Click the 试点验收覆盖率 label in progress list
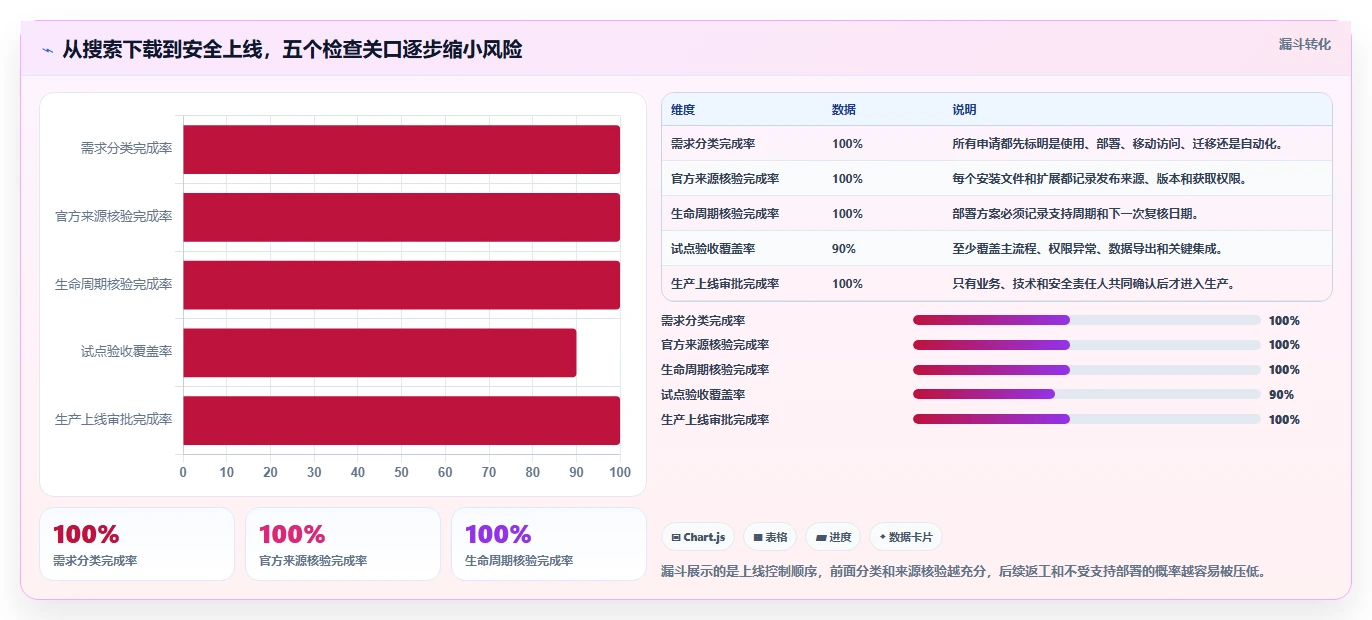Viewport: 1372px width, 620px height. point(703,395)
